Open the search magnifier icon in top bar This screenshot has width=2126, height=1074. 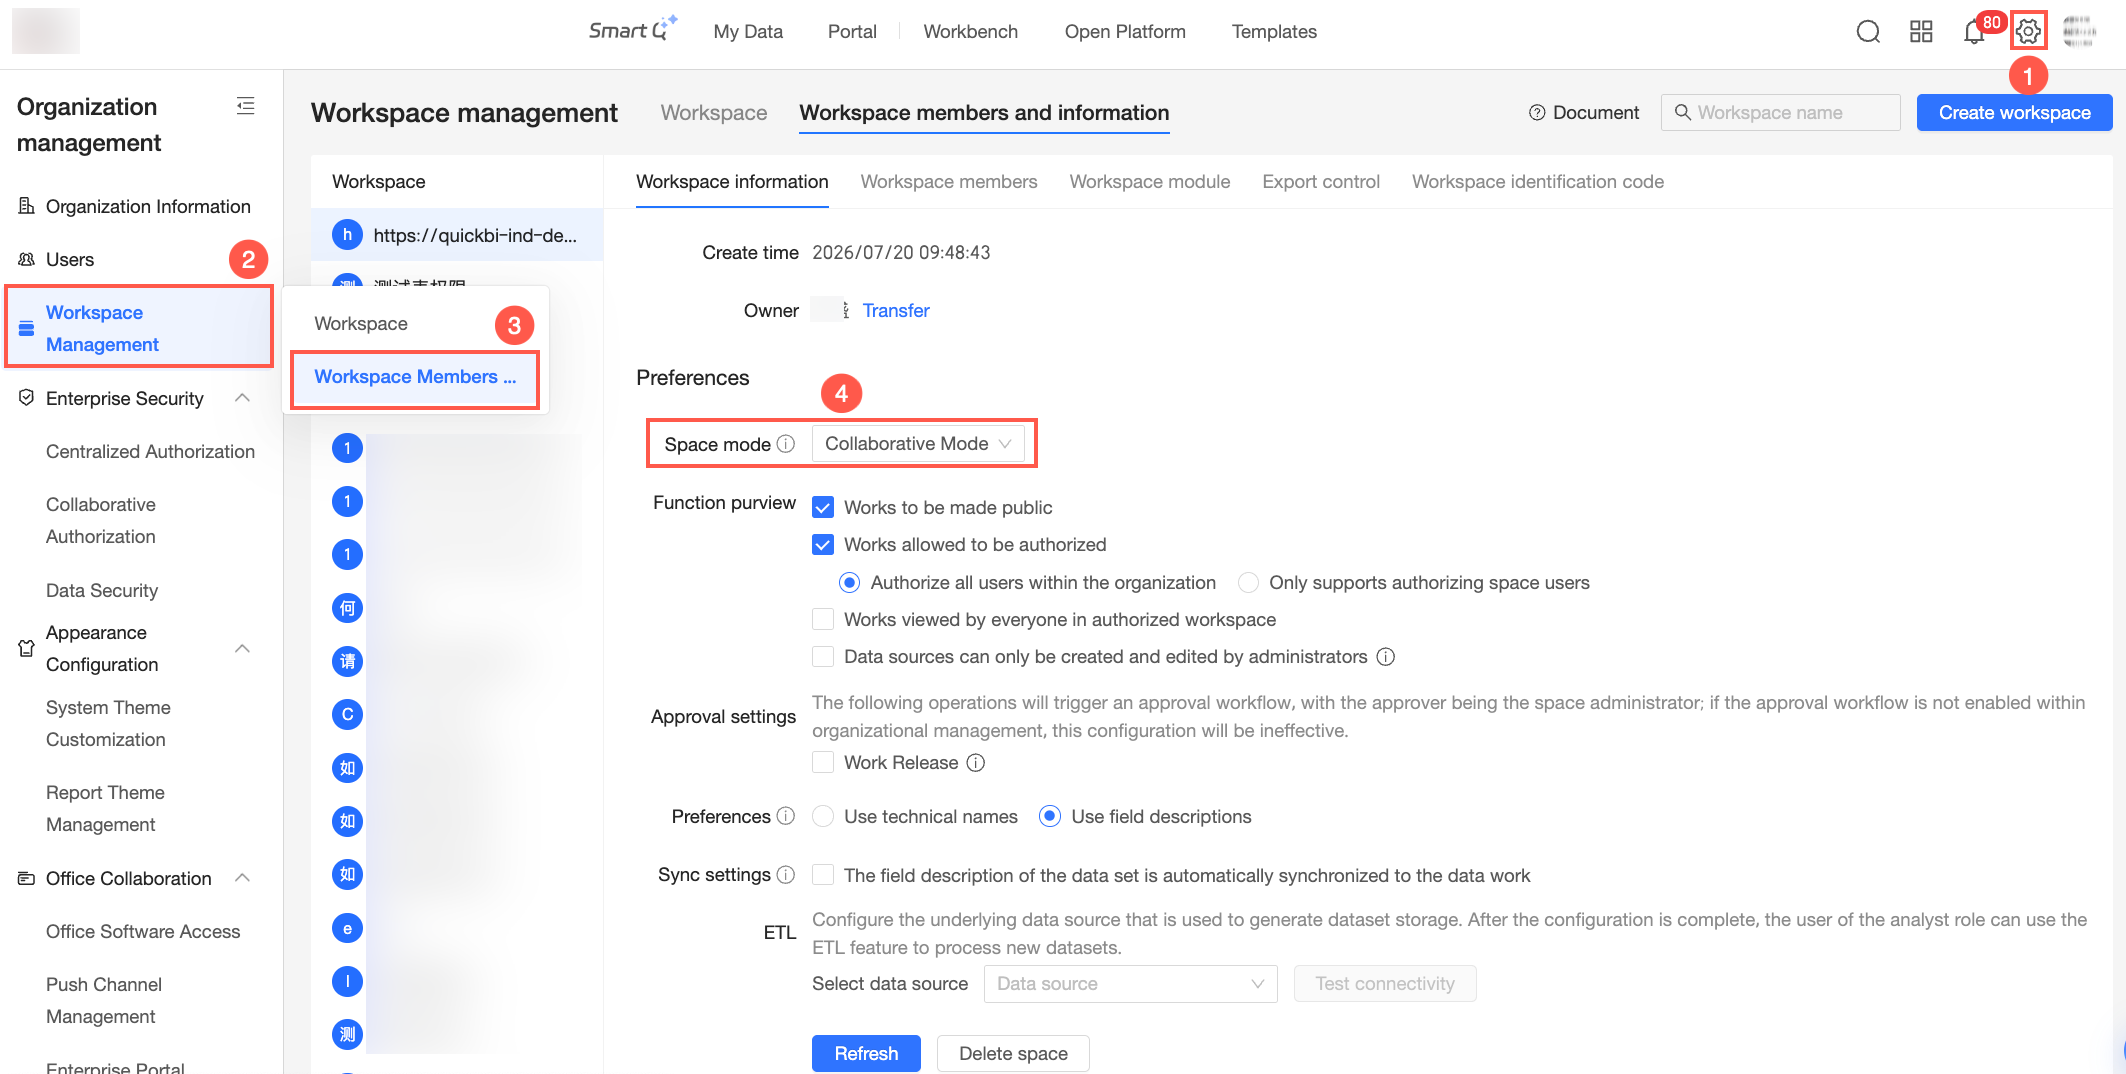1868,32
